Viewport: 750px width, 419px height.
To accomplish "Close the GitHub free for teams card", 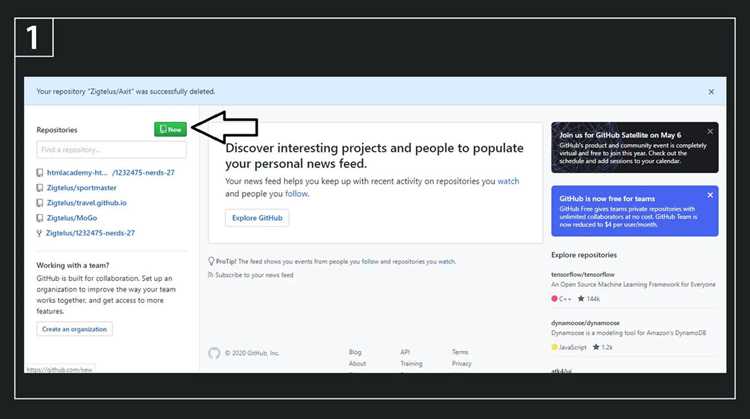I will tap(710, 195).
